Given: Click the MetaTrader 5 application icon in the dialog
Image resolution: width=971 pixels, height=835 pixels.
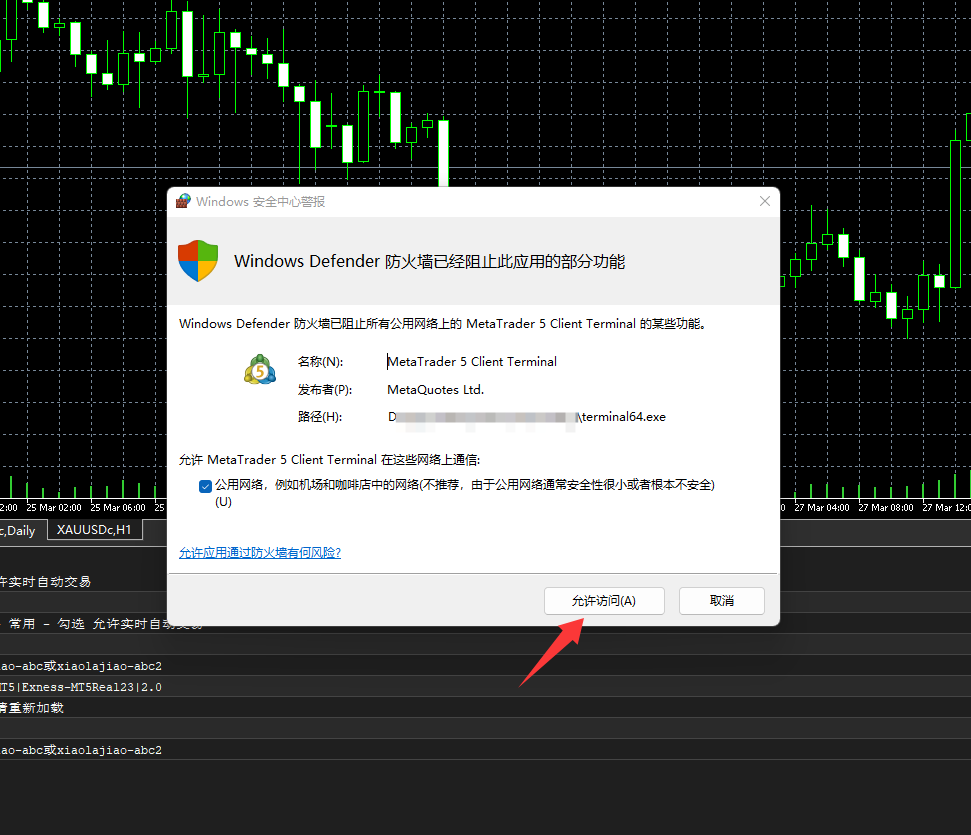Looking at the screenshot, I should coord(260,370).
